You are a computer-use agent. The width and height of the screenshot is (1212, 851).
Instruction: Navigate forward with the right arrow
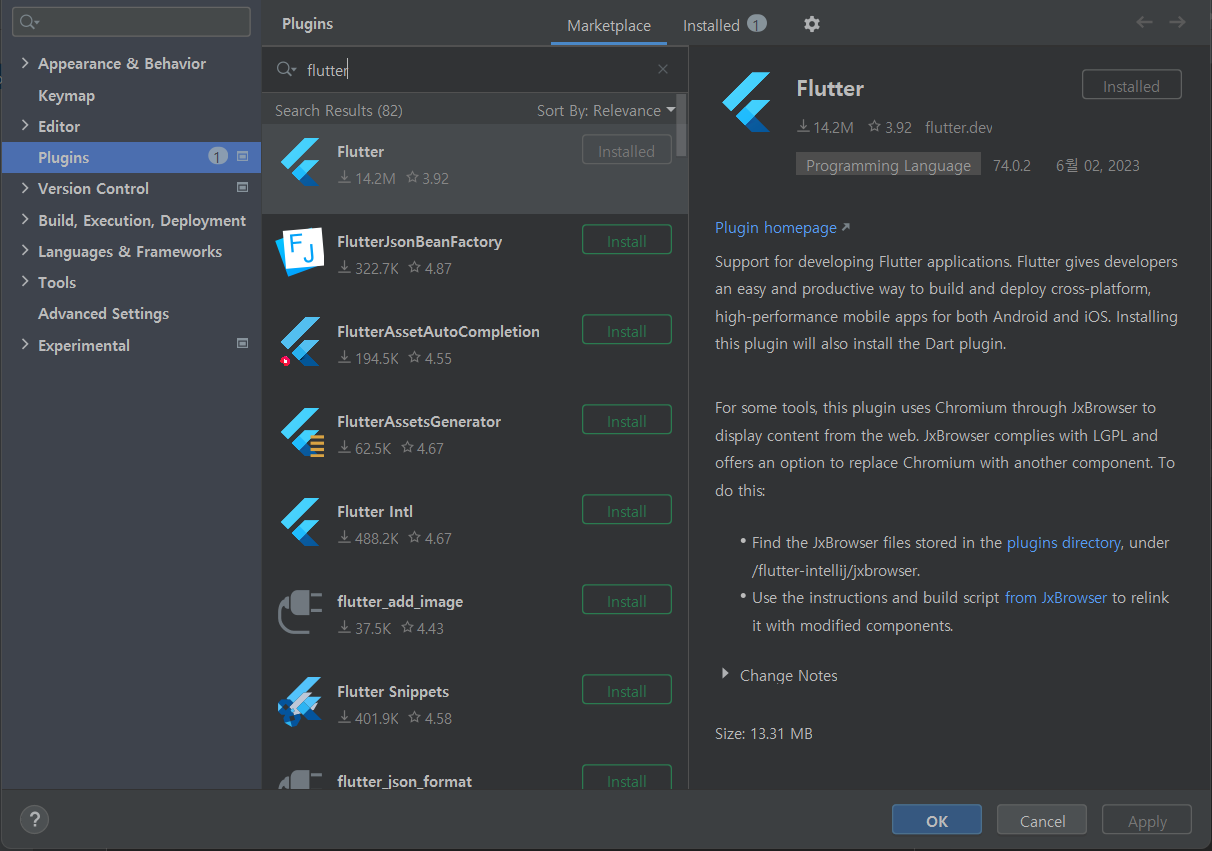(x=1178, y=22)
